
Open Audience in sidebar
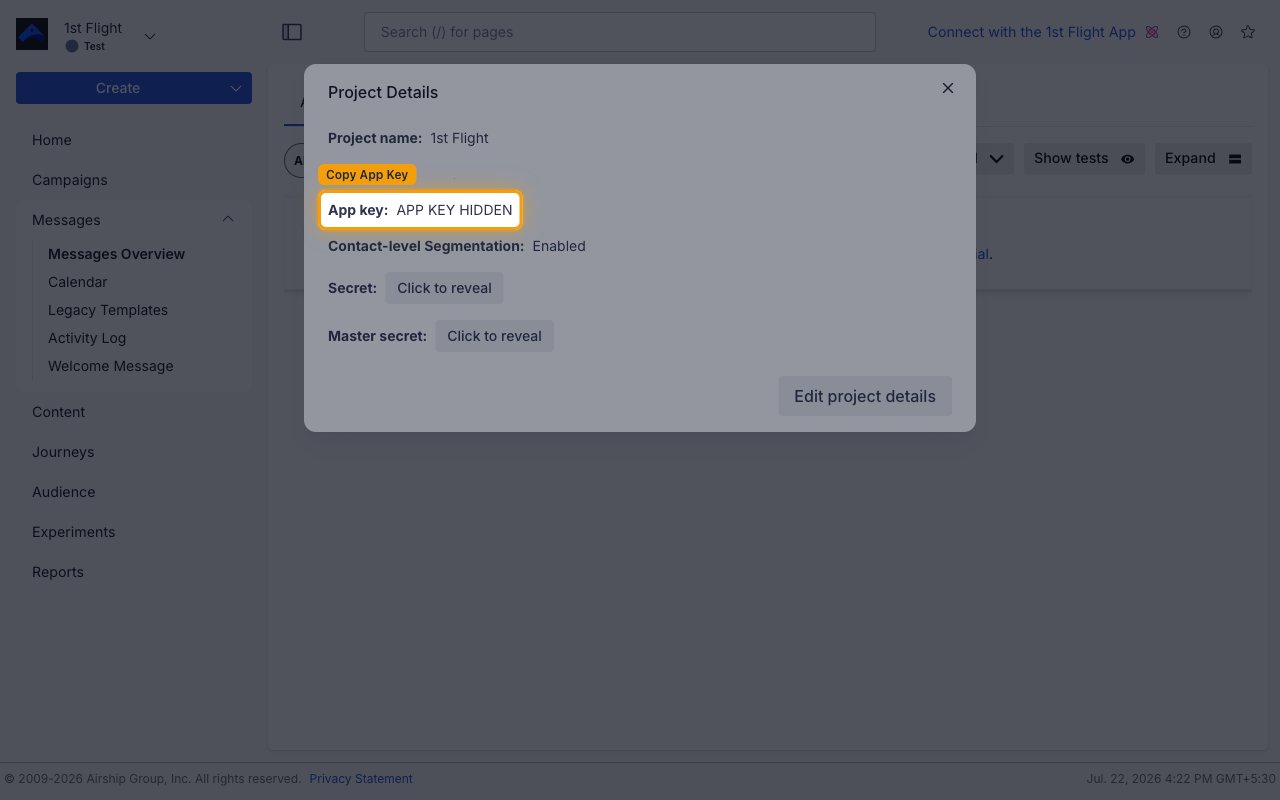click(x=63, y=492)
